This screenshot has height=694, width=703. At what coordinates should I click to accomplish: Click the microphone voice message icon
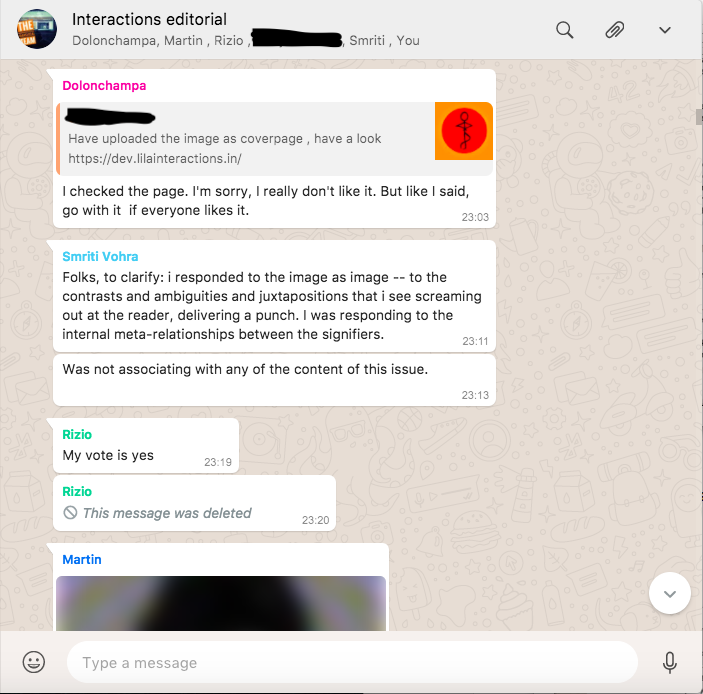click(x=669, y=663)
